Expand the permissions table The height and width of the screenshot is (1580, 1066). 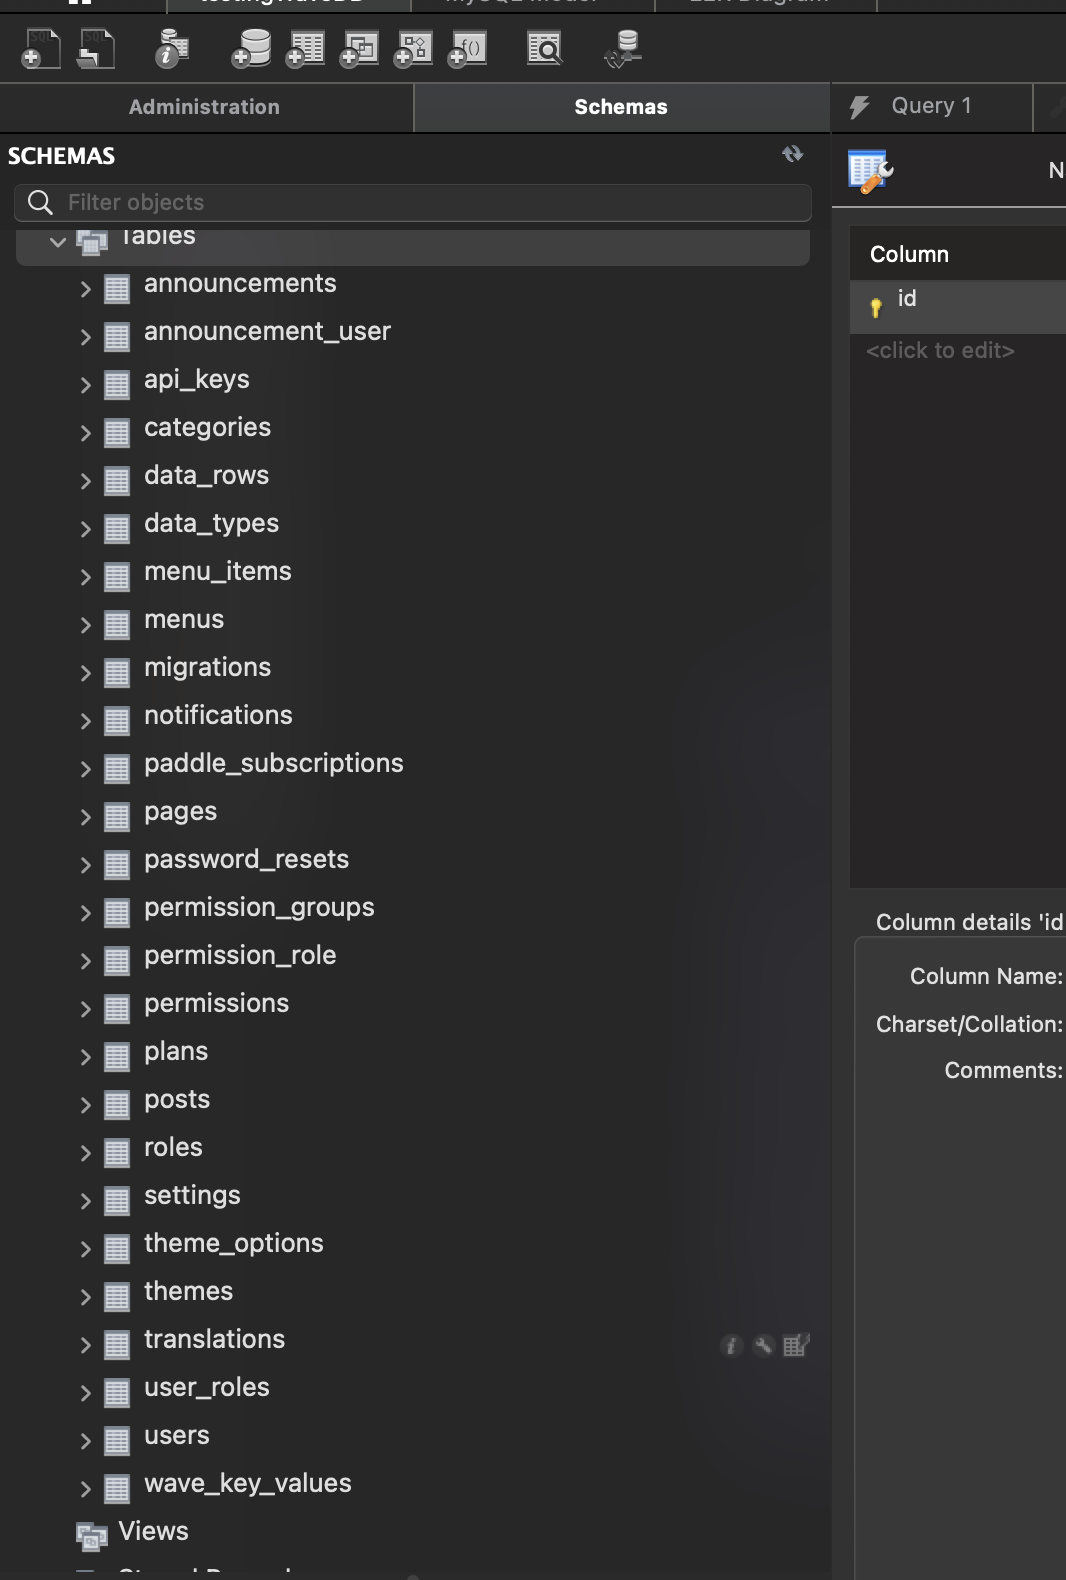(x=86, y=1010)
